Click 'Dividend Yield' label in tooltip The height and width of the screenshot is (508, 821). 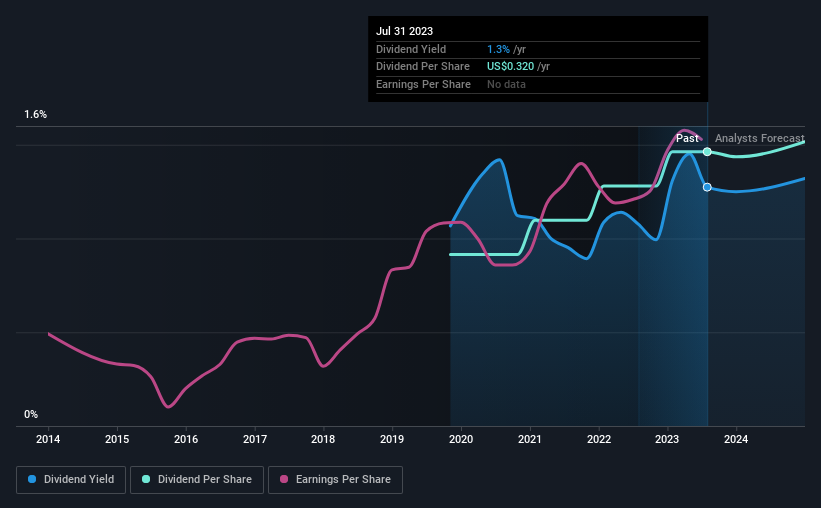point(411,49)
